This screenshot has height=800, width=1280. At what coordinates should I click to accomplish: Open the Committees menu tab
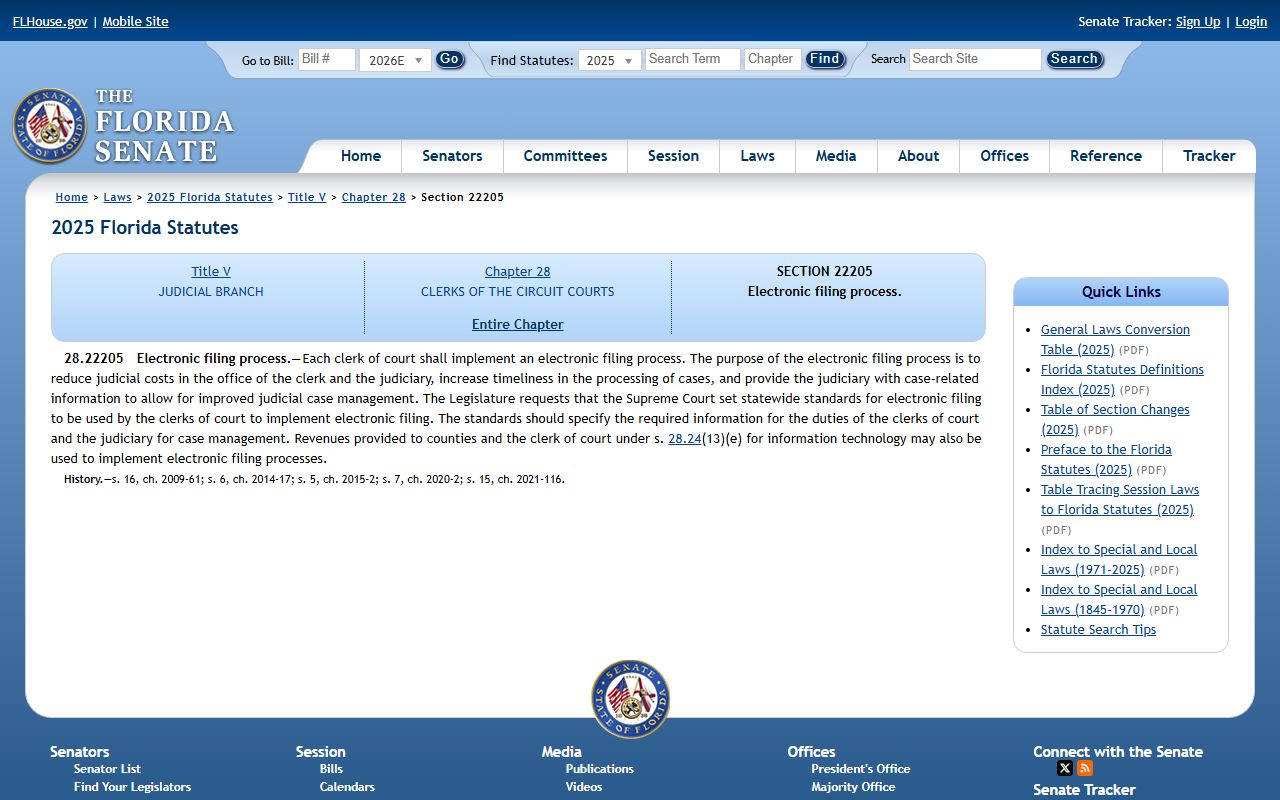[565, 156]
